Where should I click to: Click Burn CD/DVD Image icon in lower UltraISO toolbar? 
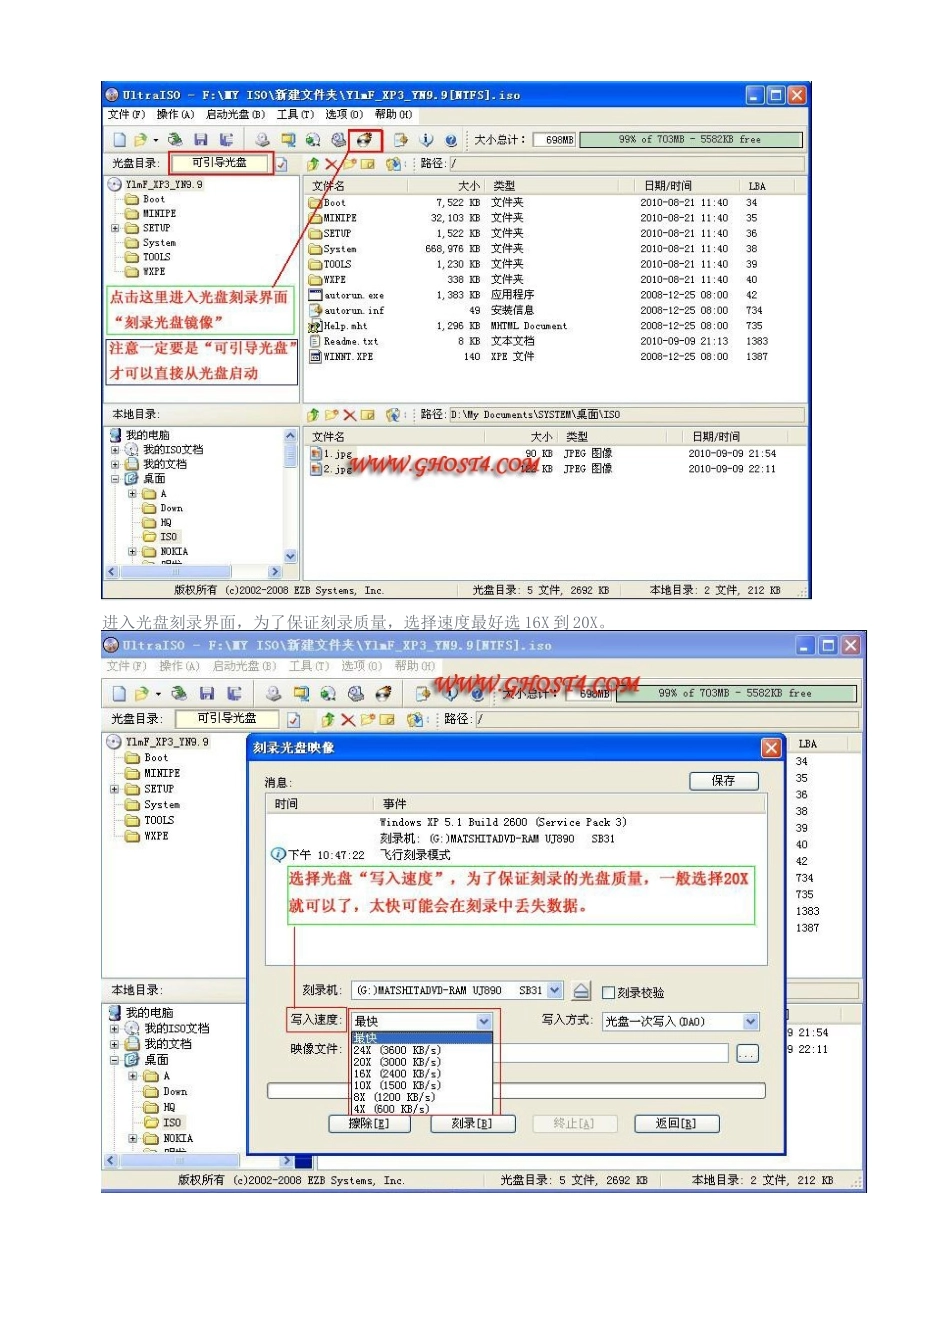[383, 693]
